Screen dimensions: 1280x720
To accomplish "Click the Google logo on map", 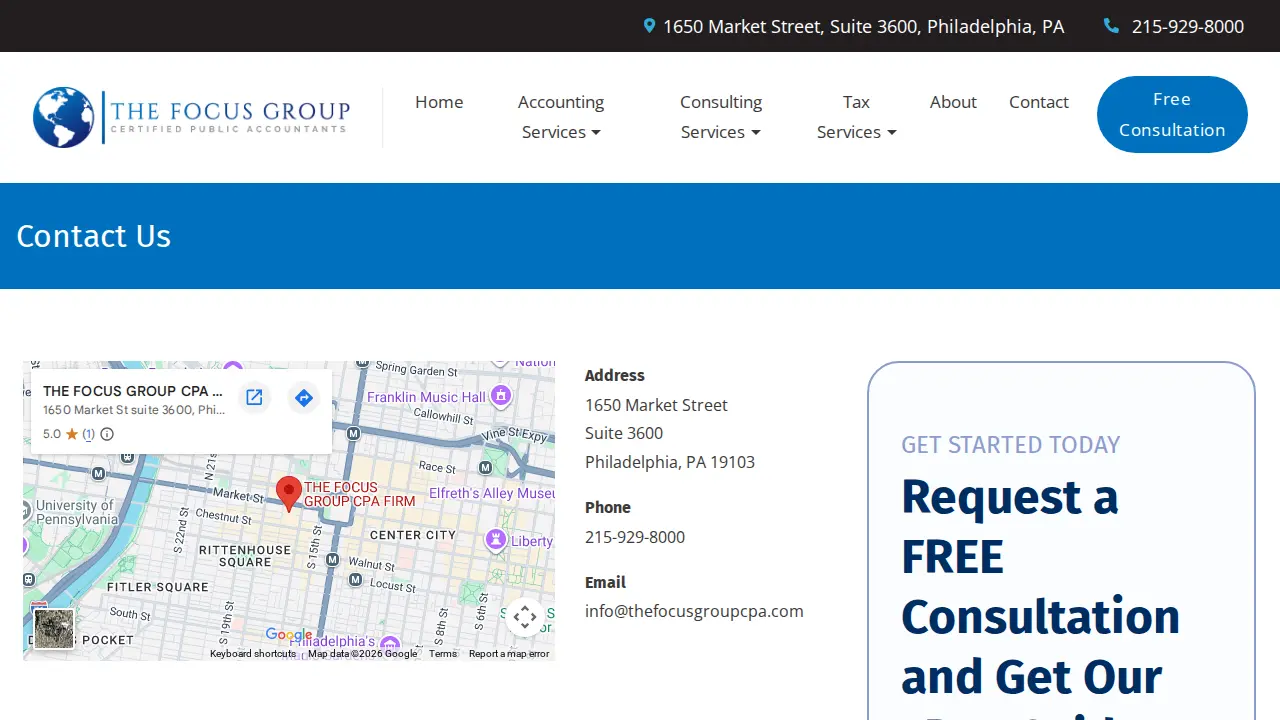I will (289, 635).
